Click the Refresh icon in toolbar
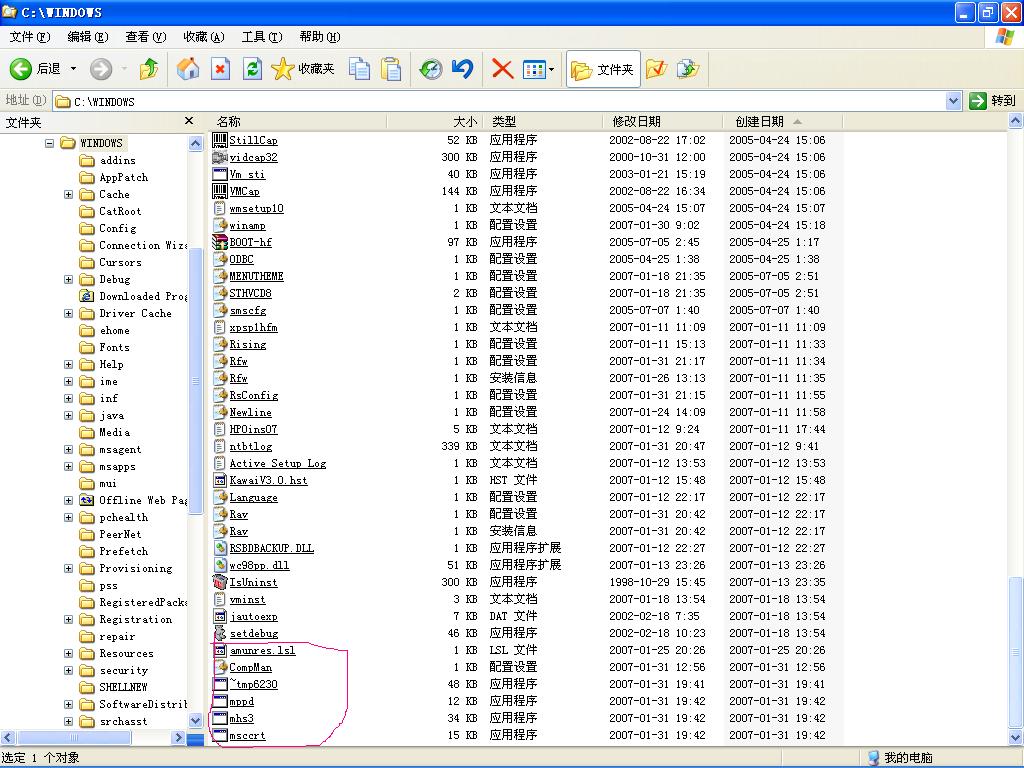The height and width of the screenshot is (768, 1024). [x=253, y=69]
